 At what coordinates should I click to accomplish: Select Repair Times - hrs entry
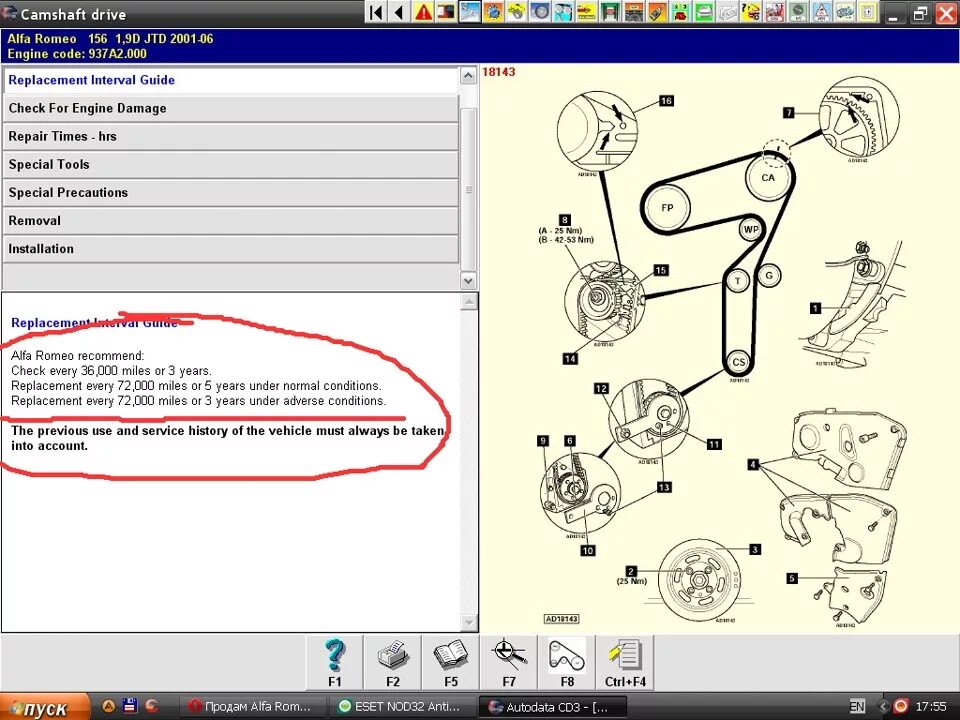[231, 137]
